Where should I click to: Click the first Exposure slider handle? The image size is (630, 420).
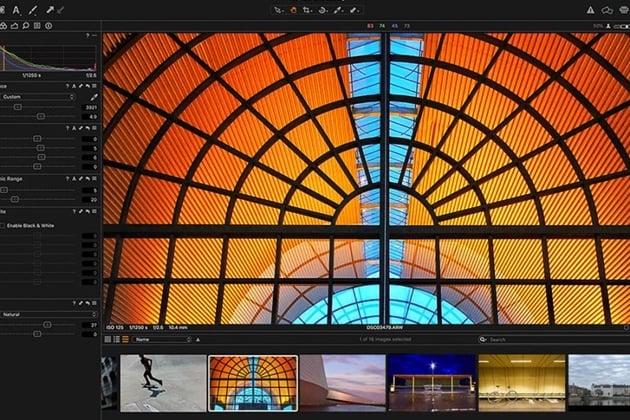(x=37, y=139)
